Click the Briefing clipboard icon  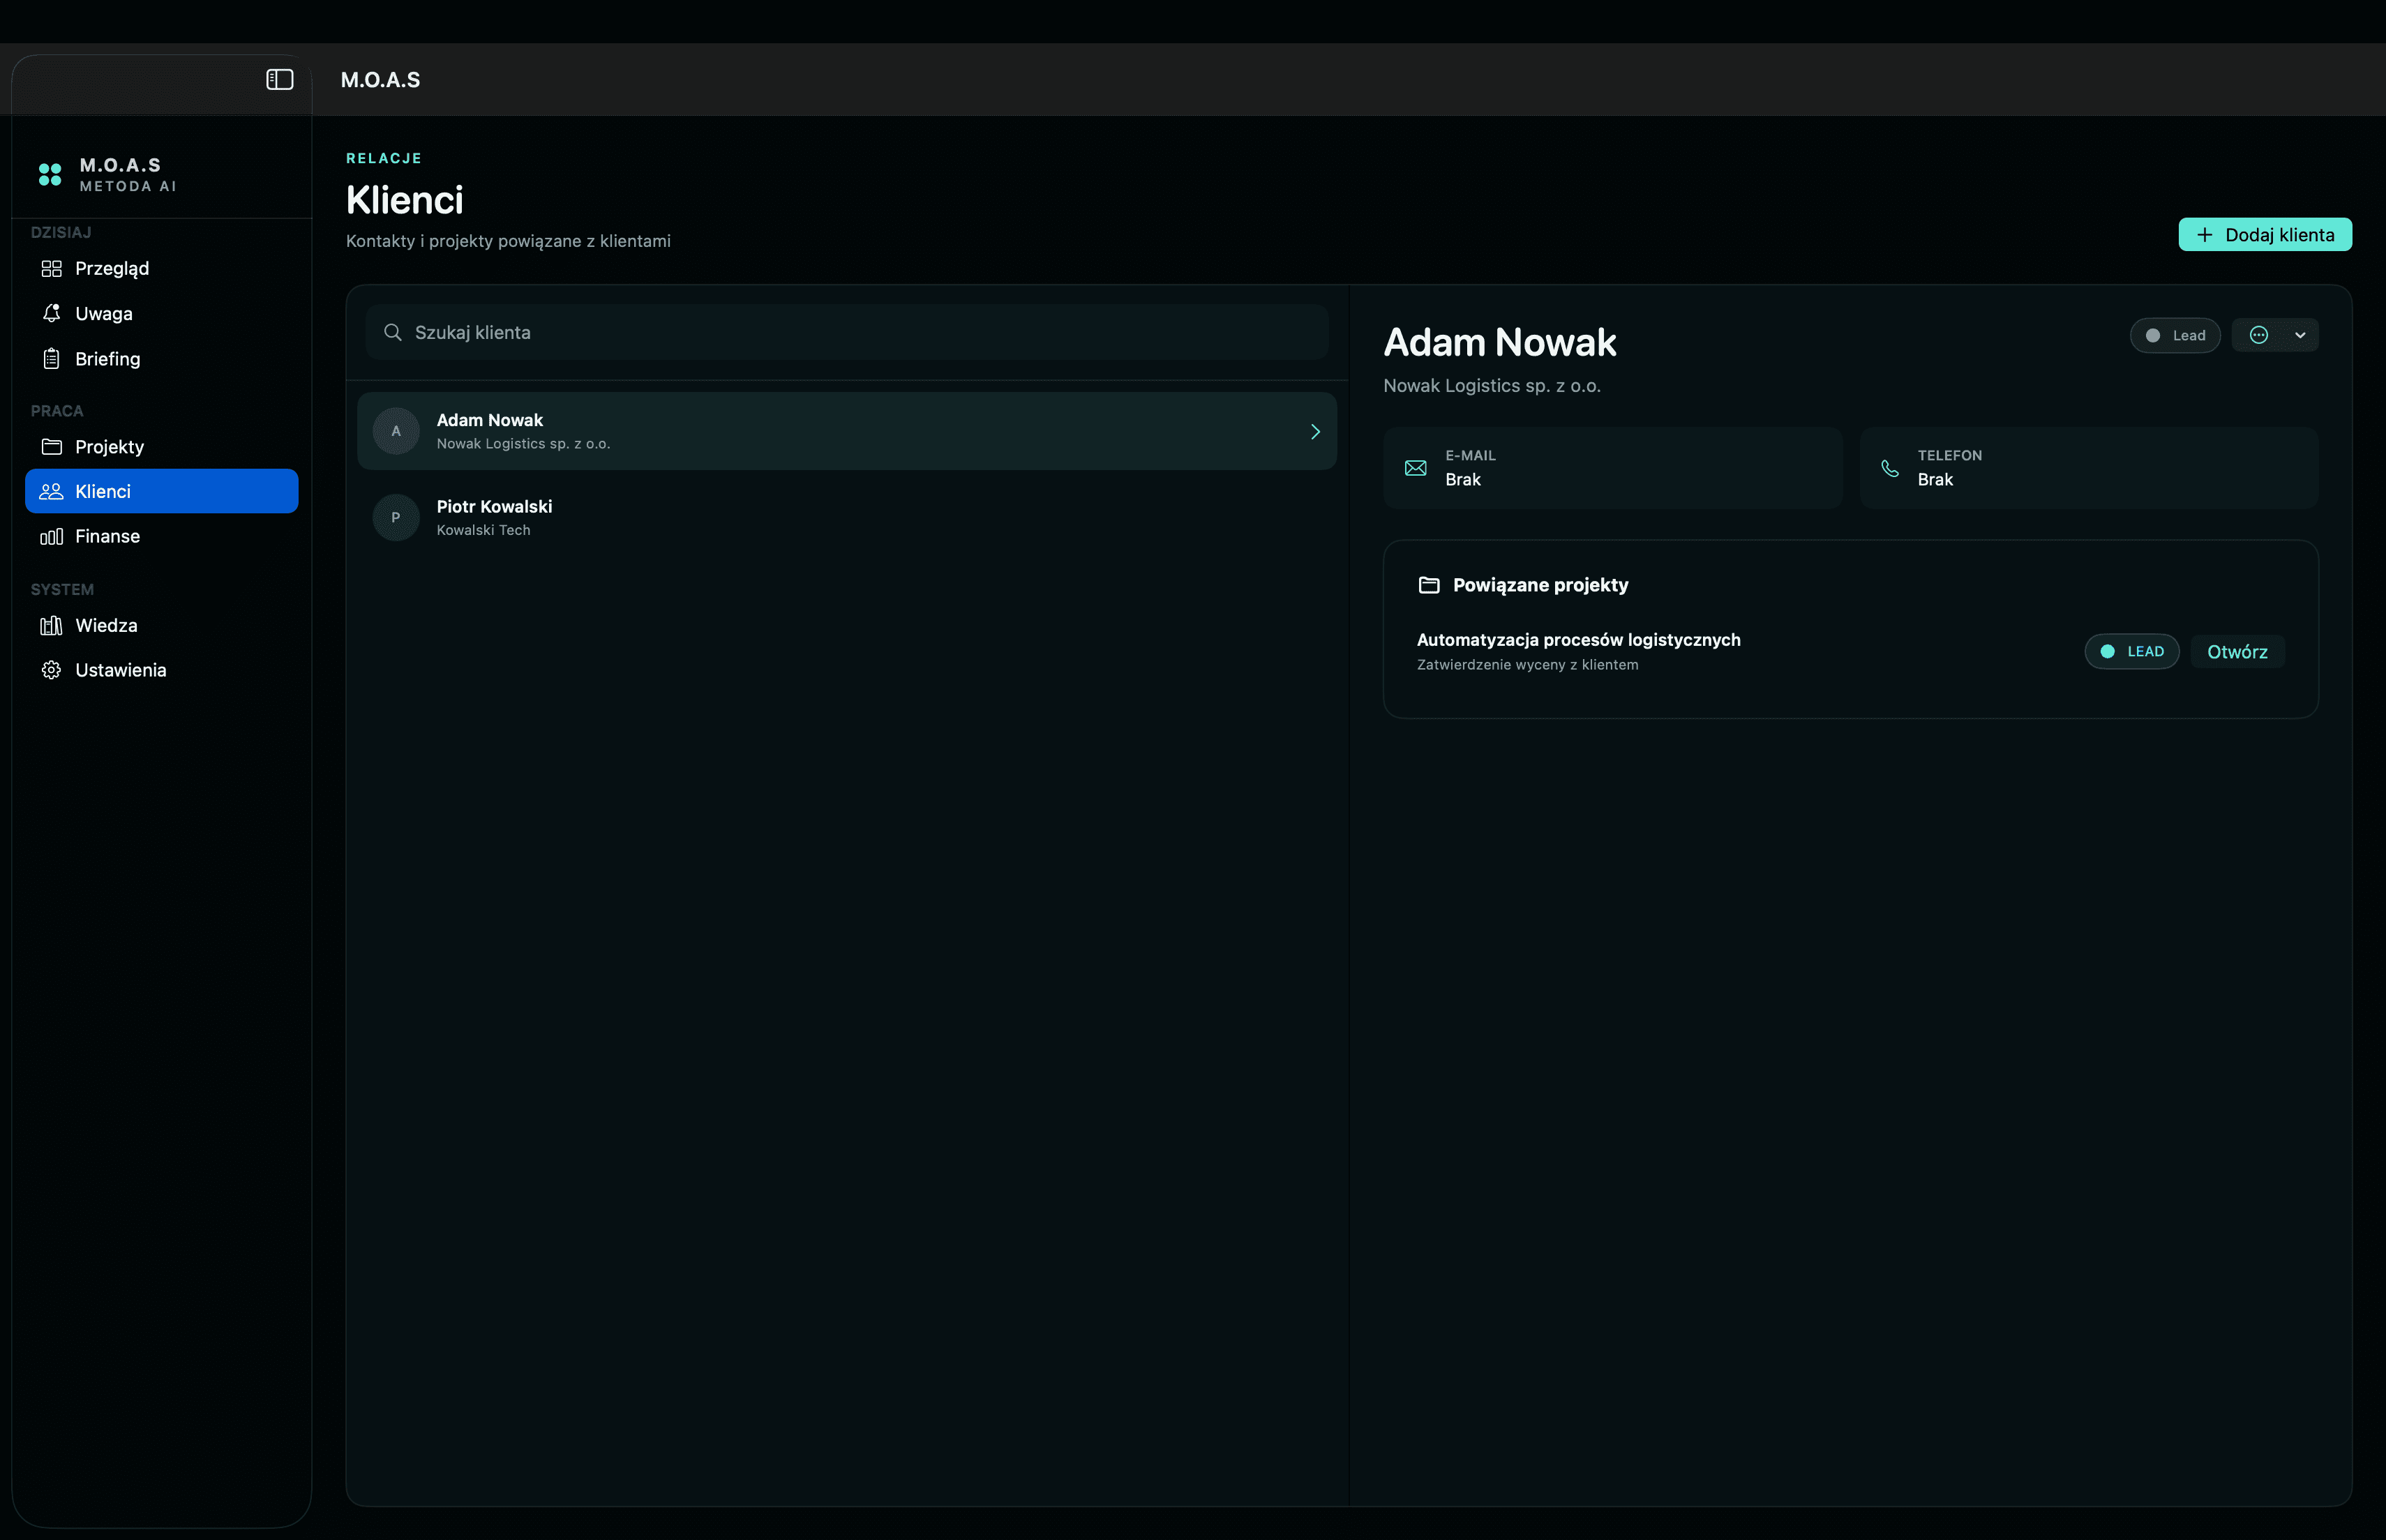(x=51, y=358)
